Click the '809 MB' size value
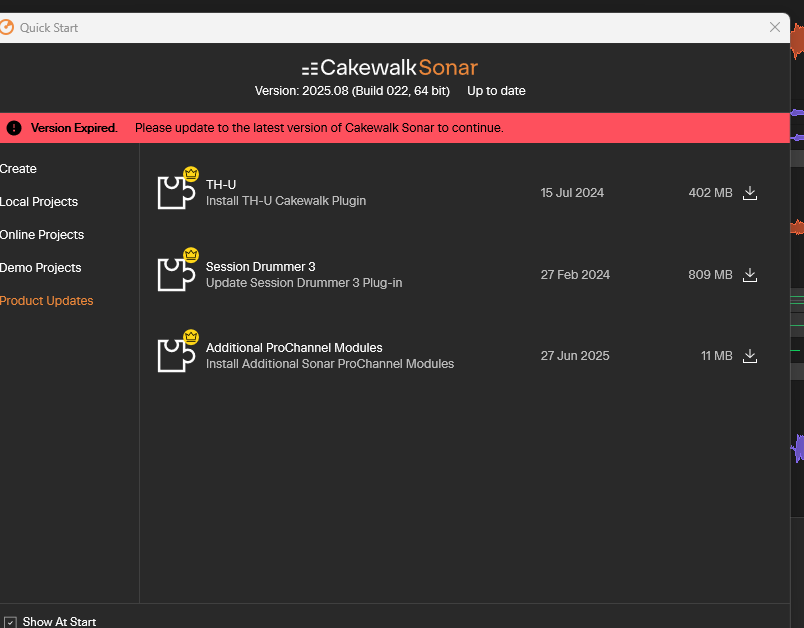Viewport: 804px width, 628px height. point(711,275)
